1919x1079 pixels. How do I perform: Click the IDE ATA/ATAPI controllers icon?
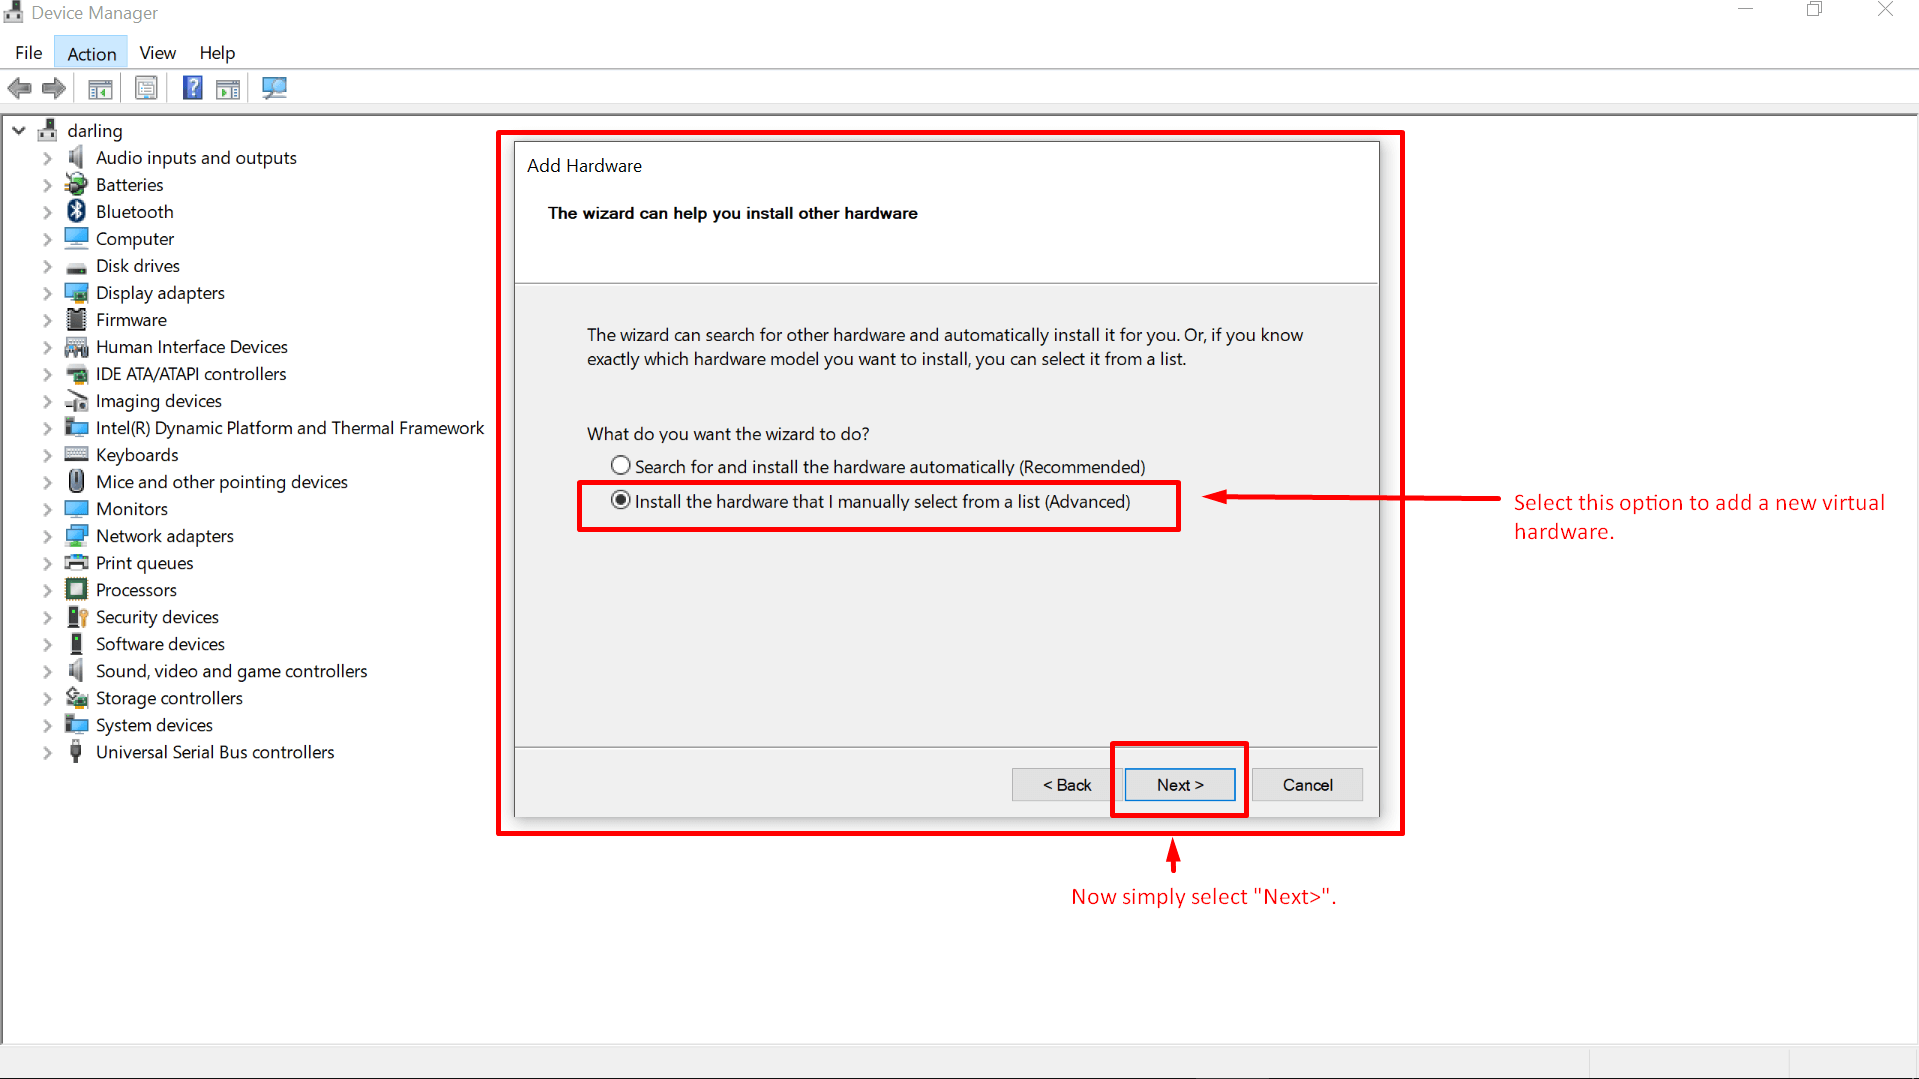[x=76, y=374]
